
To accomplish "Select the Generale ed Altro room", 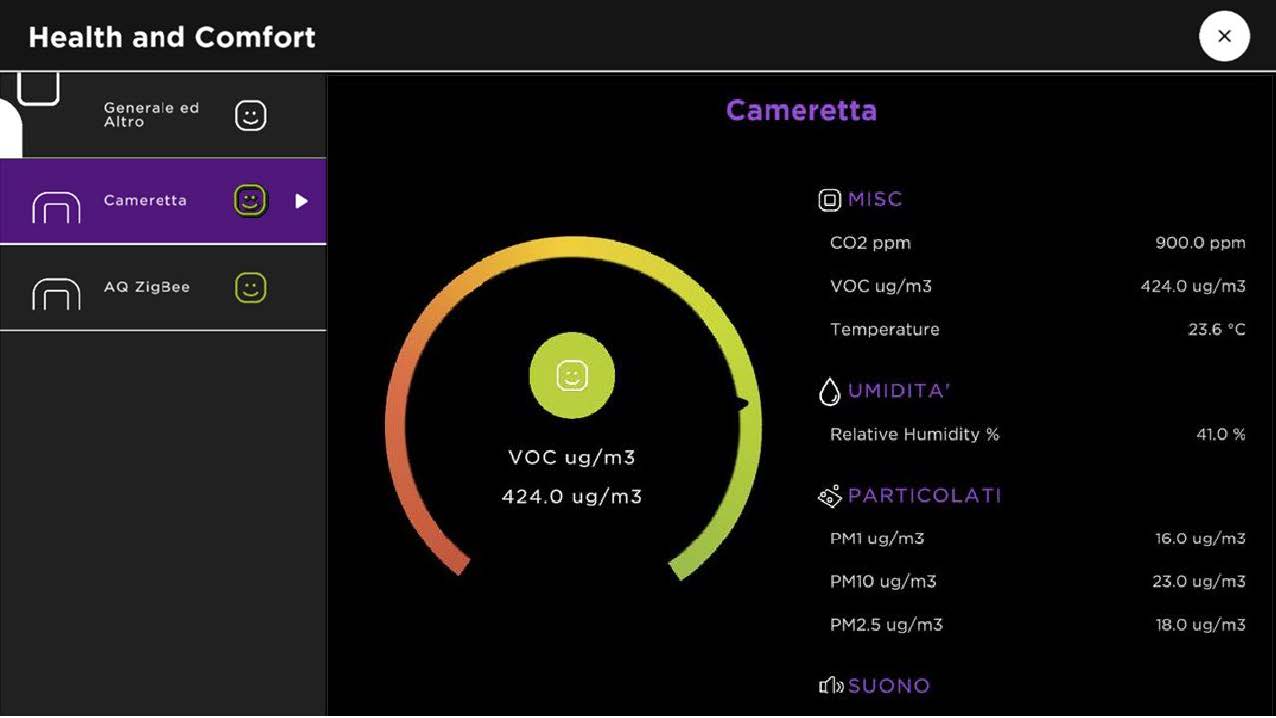I will click(x=151, y=115).
